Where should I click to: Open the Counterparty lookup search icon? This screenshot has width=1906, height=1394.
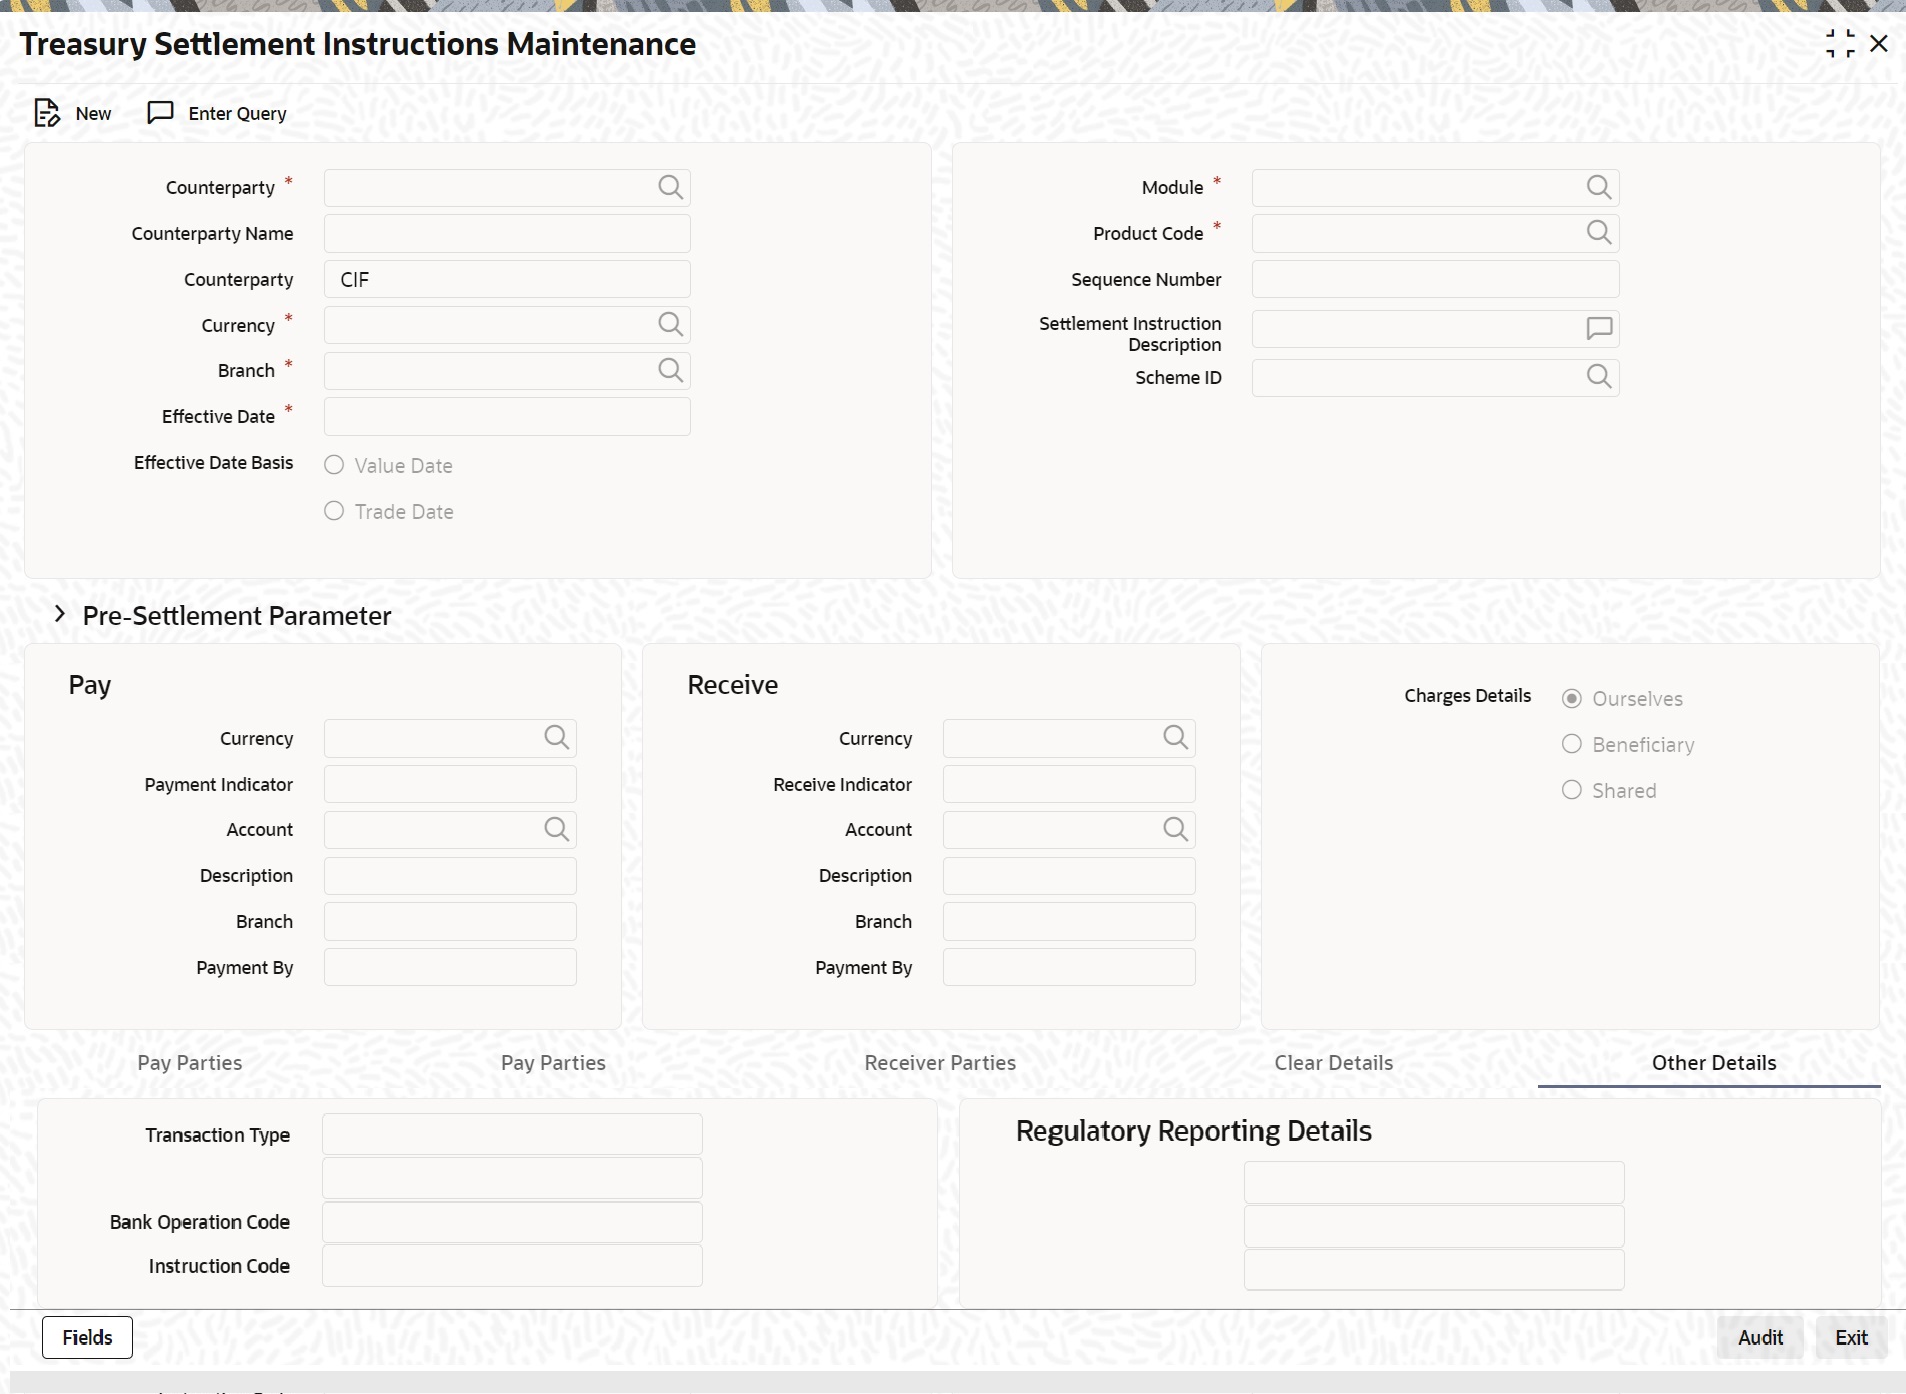pos(671,187)
